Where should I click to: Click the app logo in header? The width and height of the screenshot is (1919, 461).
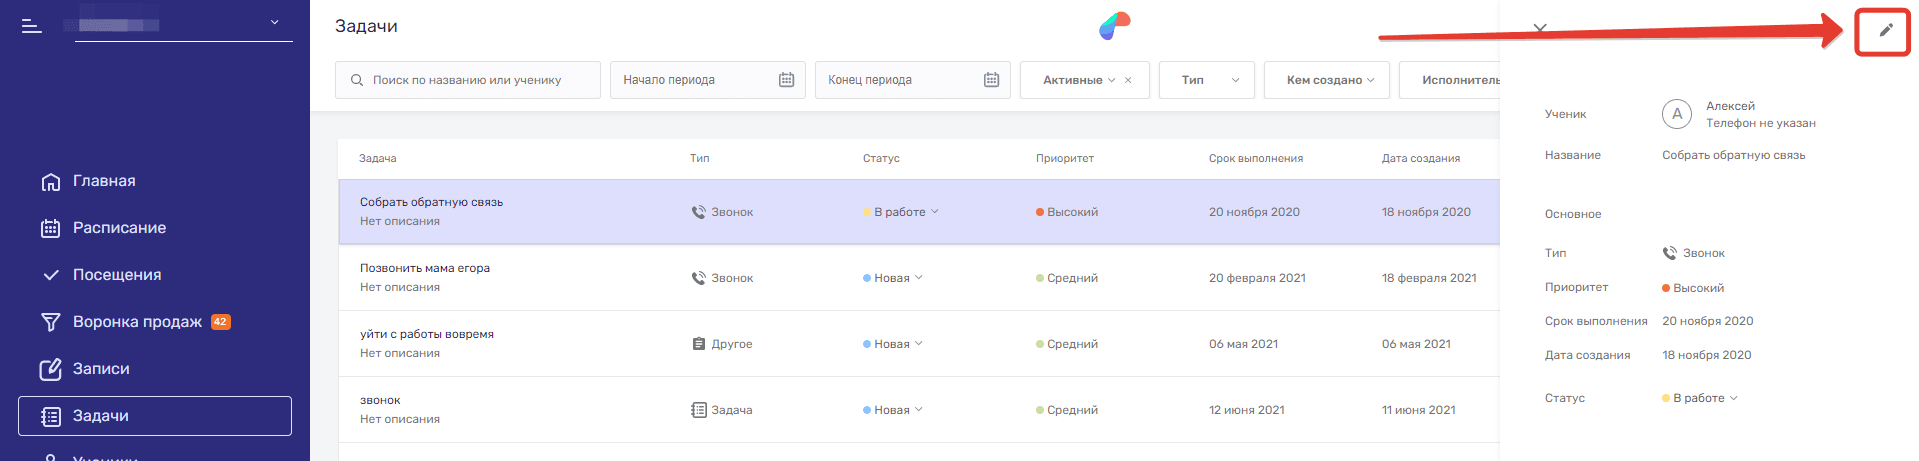point(1114,26)
